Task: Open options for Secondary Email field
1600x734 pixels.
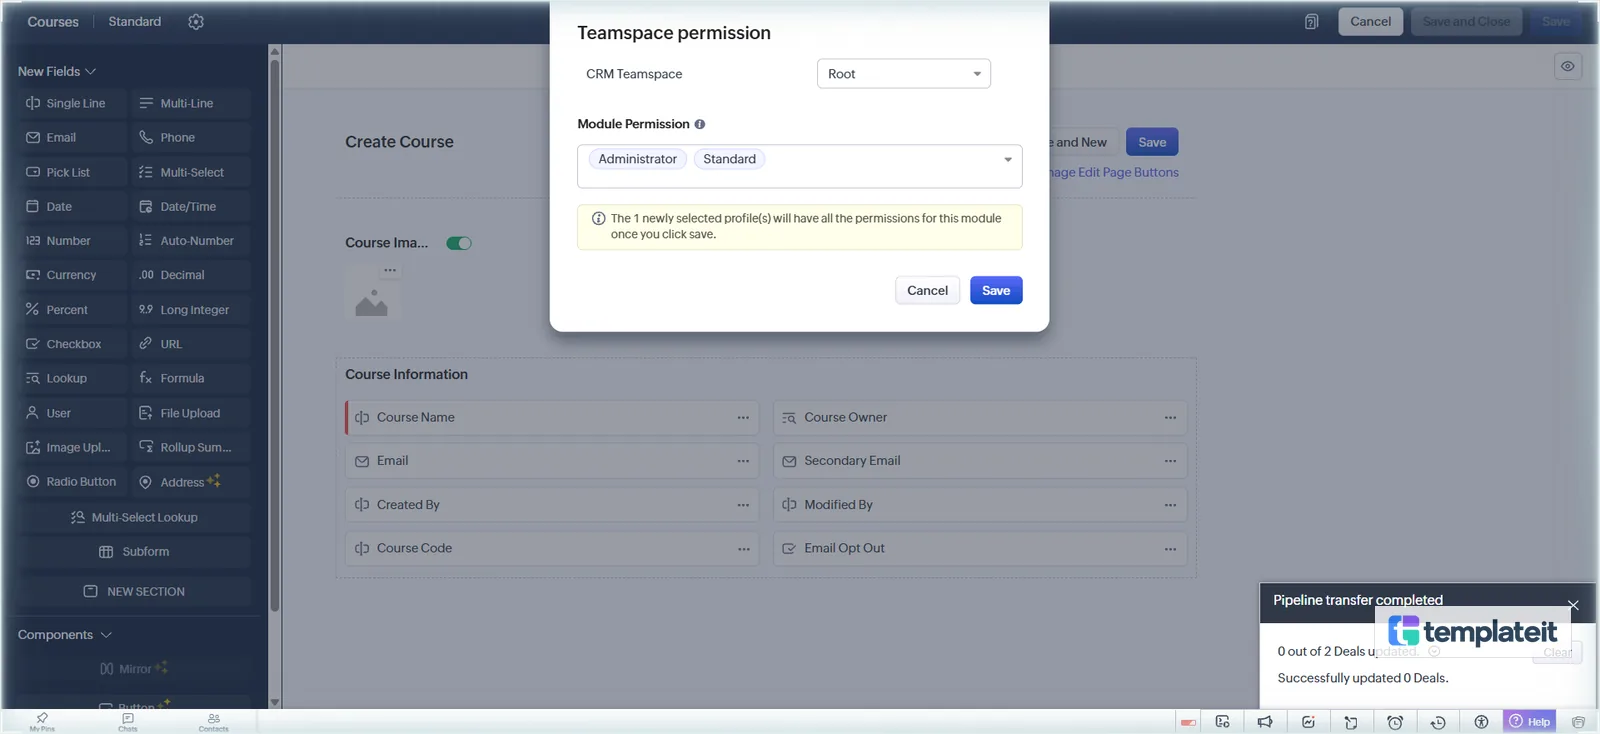Action: tap(1170, 461)
